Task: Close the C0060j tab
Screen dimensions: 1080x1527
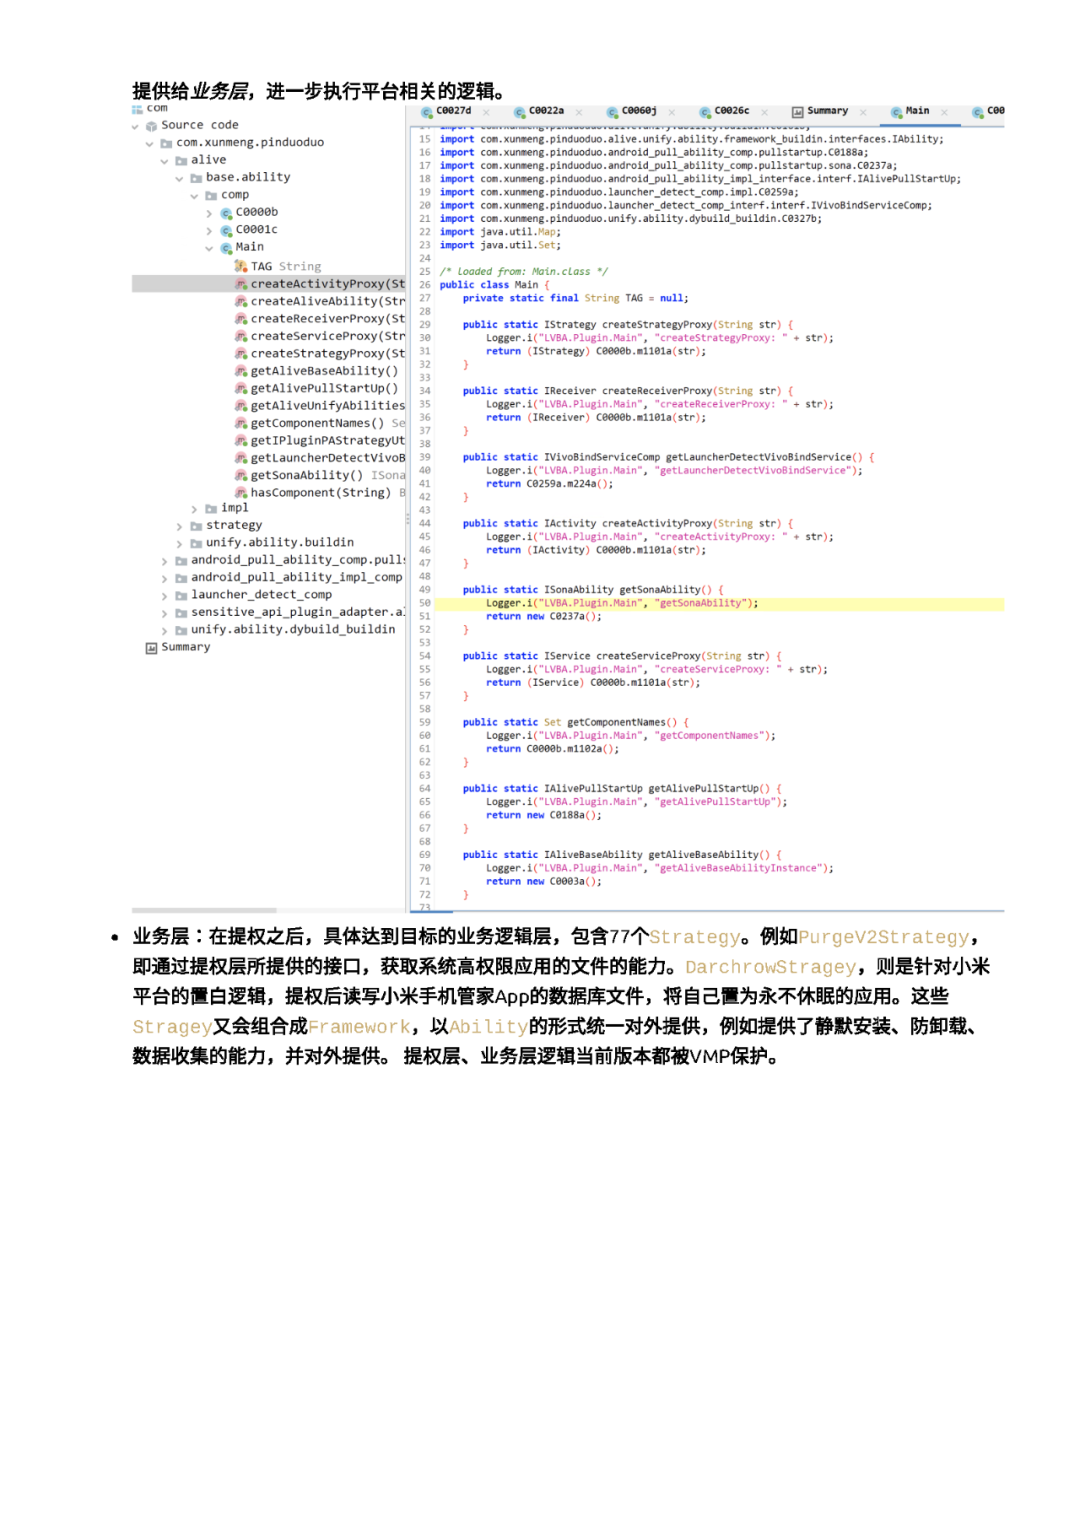Action: click(672, 112)
